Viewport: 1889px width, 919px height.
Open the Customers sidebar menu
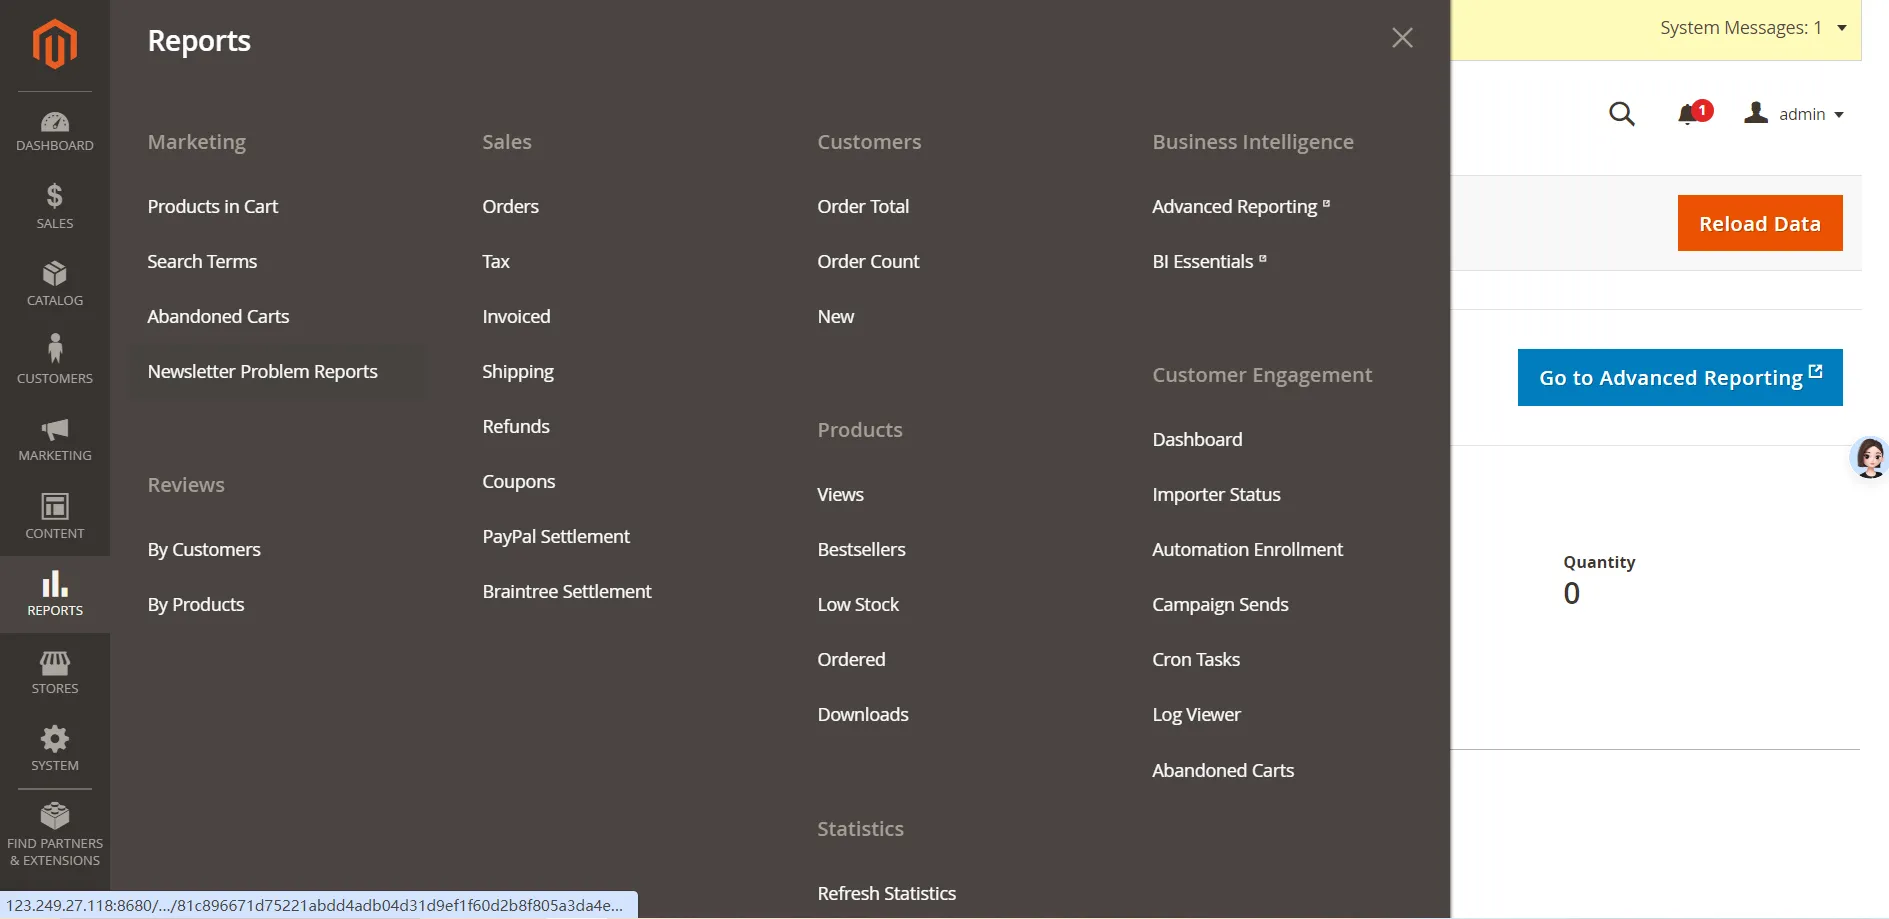(55, 361)
